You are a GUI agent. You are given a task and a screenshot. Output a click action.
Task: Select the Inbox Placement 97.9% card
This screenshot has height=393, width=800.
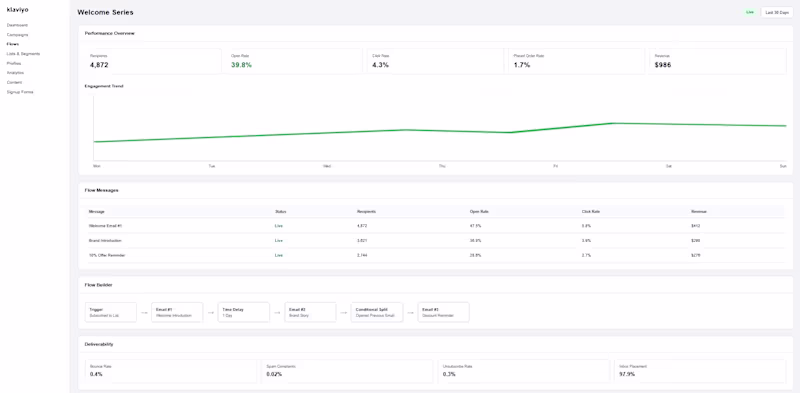coord(701,371)
